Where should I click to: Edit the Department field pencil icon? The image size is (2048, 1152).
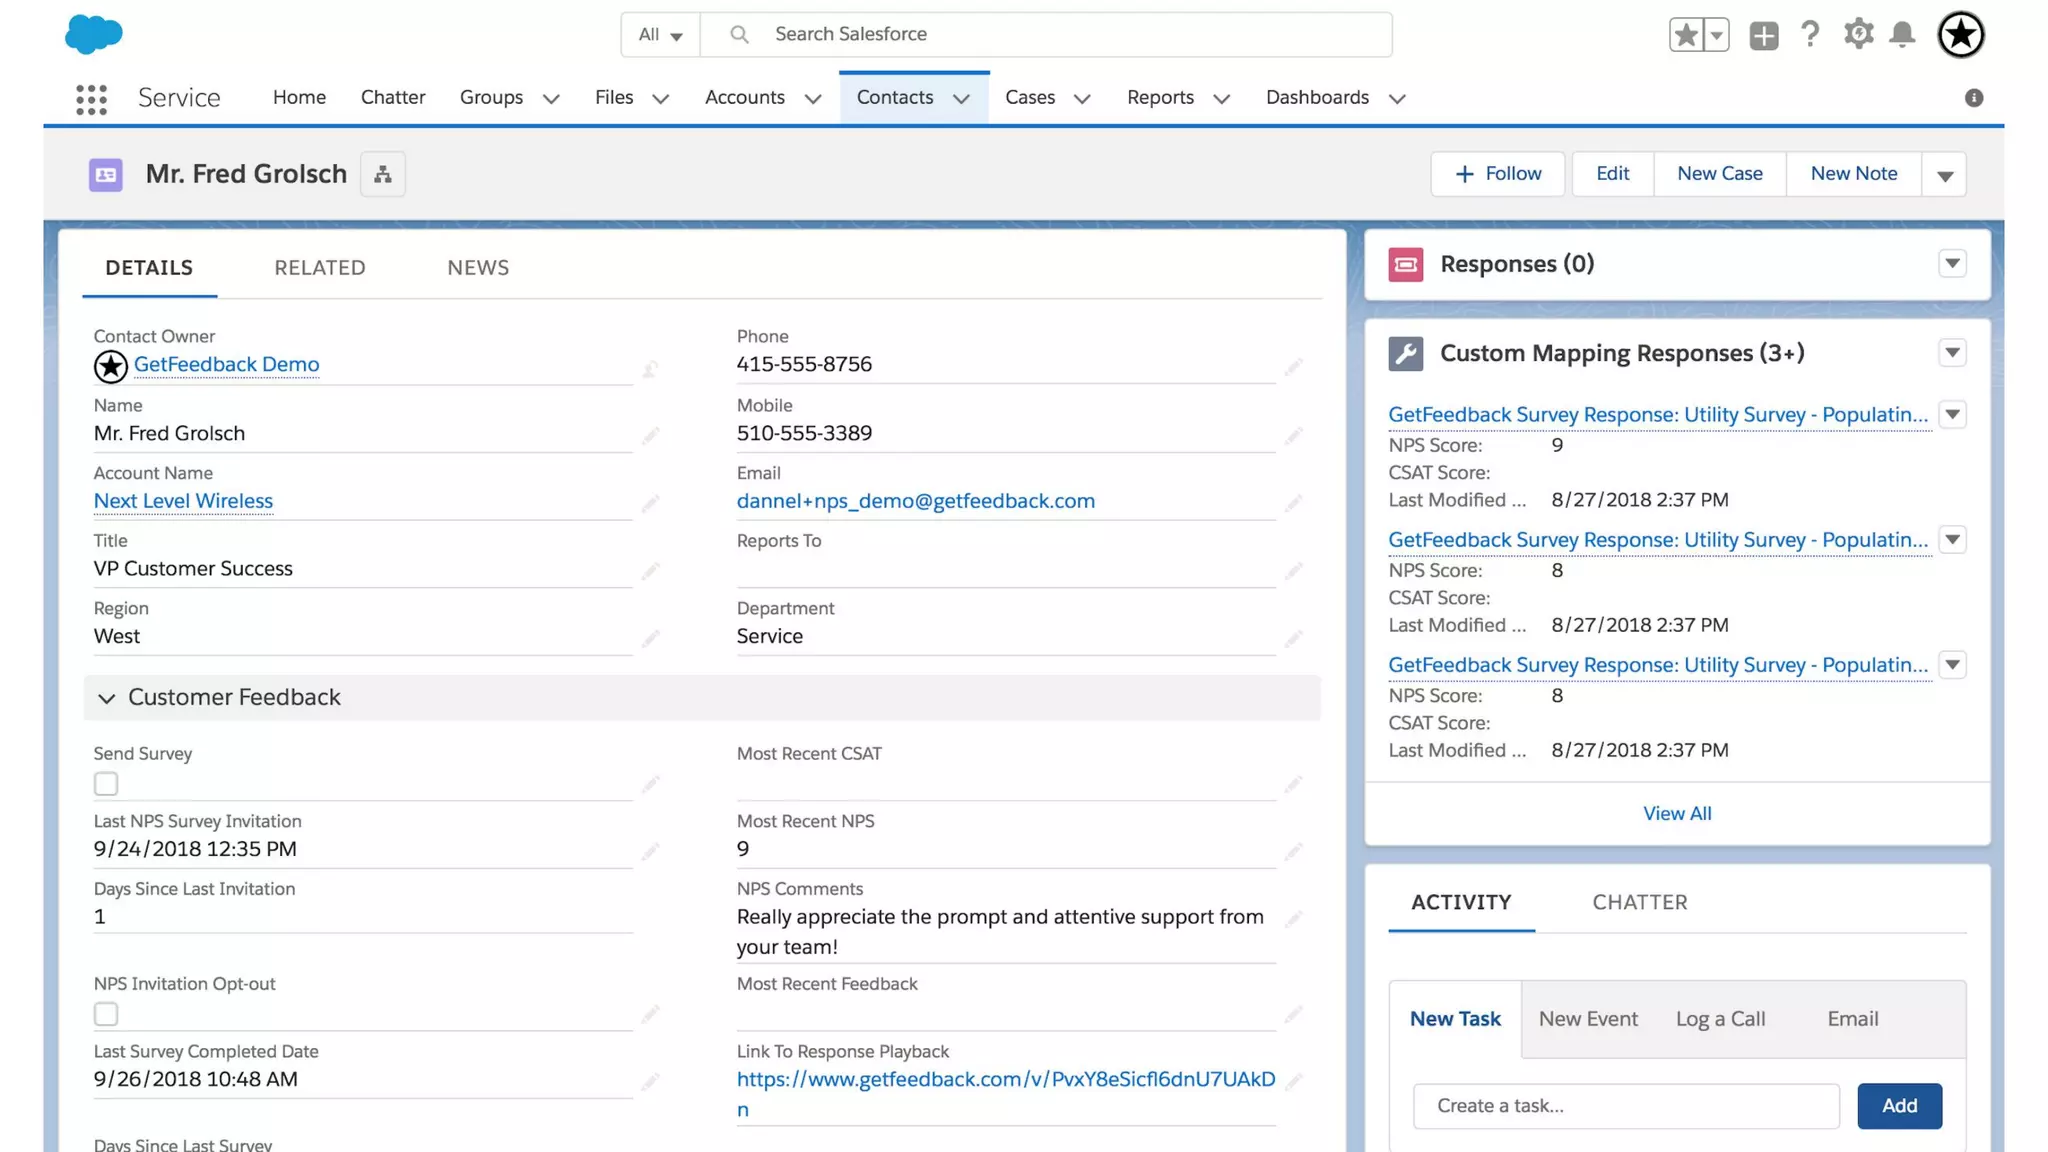pos(1293,638)
